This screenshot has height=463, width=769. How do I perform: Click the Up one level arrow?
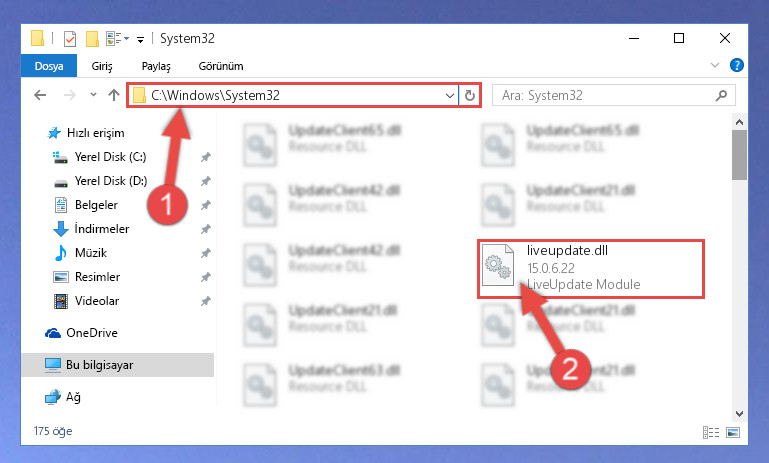pyautogui.click(x=114, y=95)
